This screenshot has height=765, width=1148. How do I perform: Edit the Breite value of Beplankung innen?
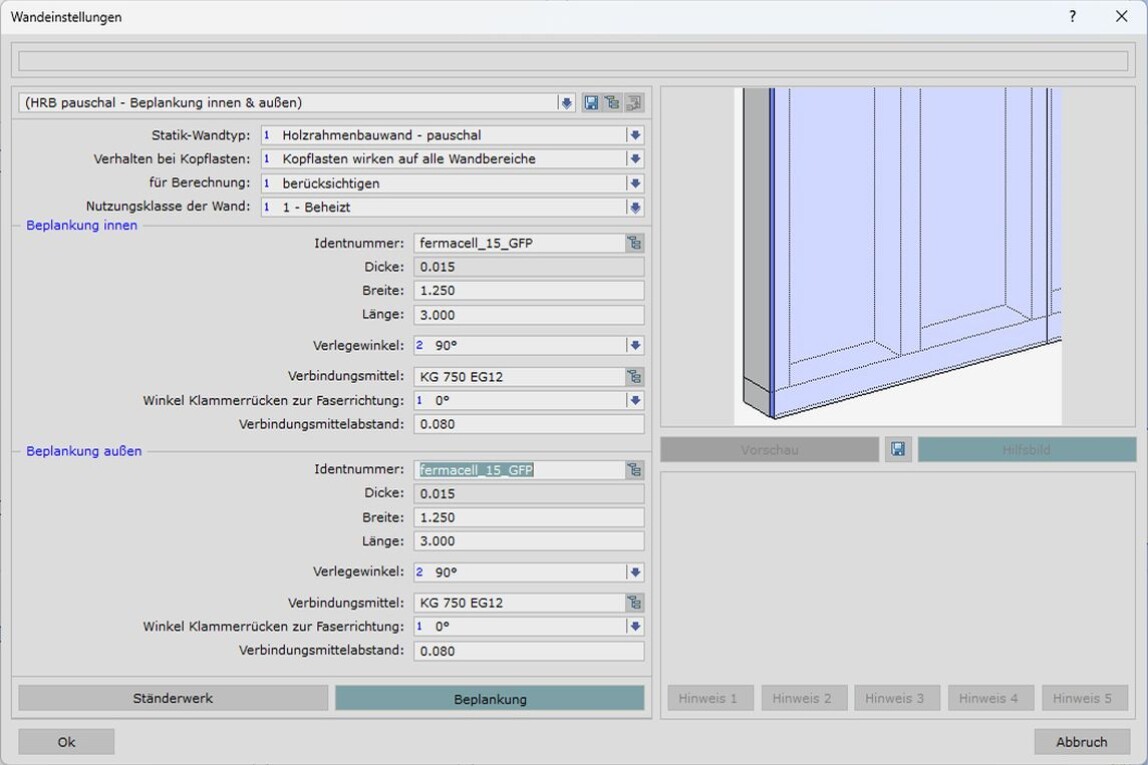pyautogui.click(x=529, y=291)
